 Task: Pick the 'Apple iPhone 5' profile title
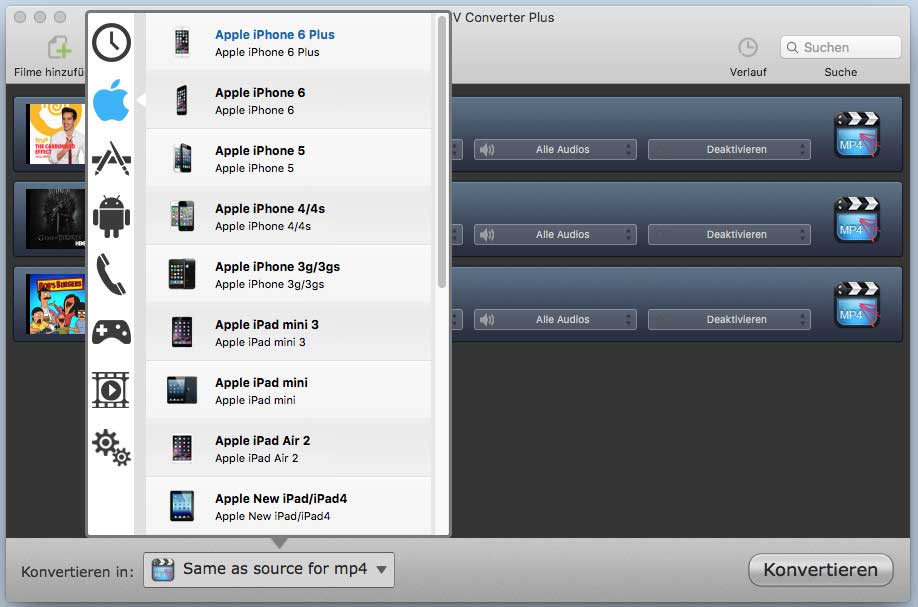click(260, 150)
